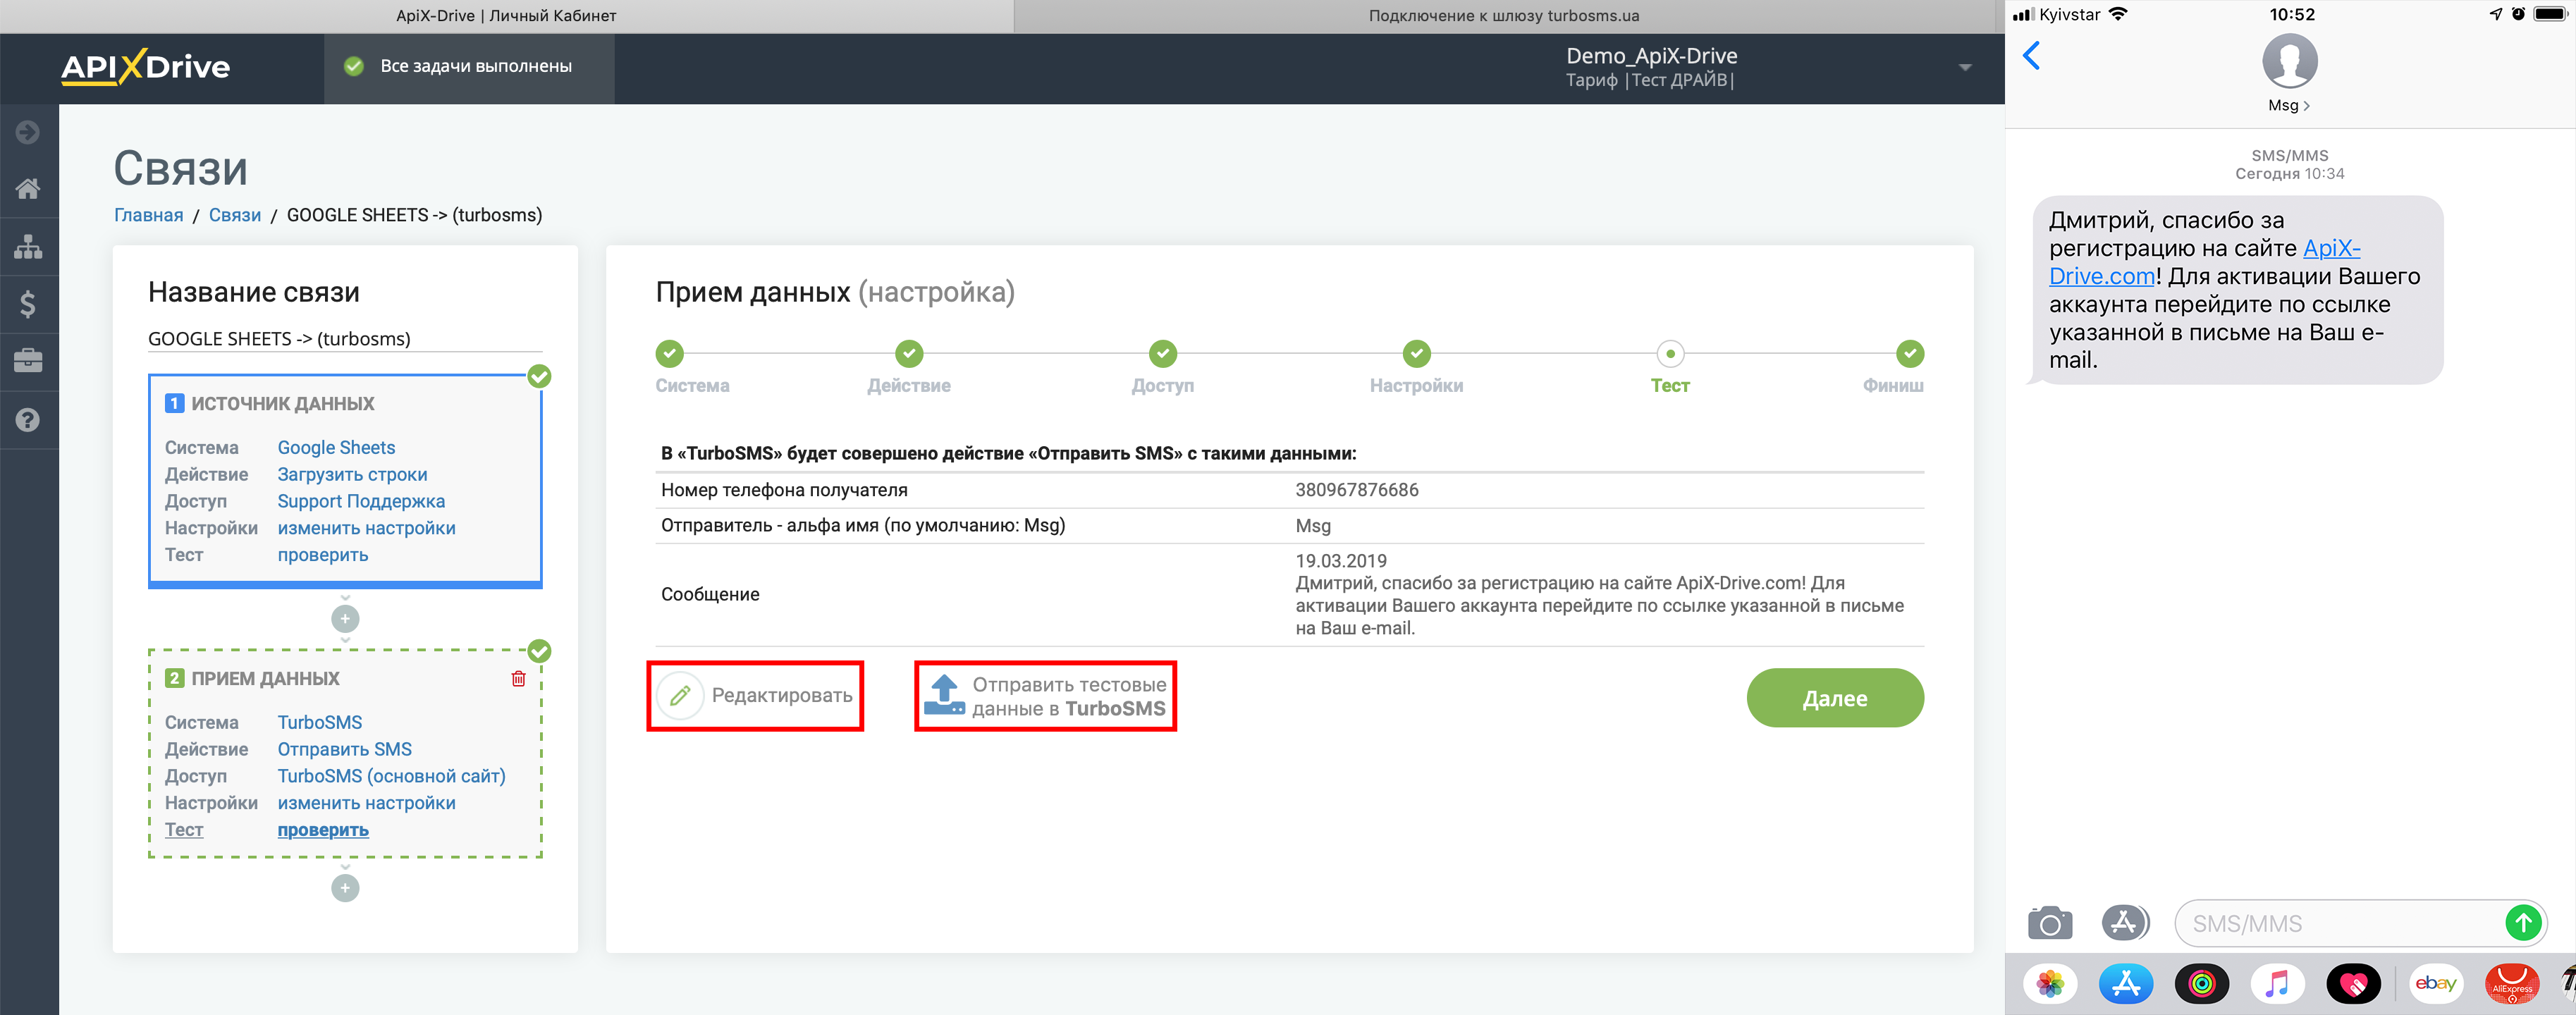Expand sidebar with the arrow icon
Image resolution: width=2576 pixels, height=1015 pixels.
[28, 131]
